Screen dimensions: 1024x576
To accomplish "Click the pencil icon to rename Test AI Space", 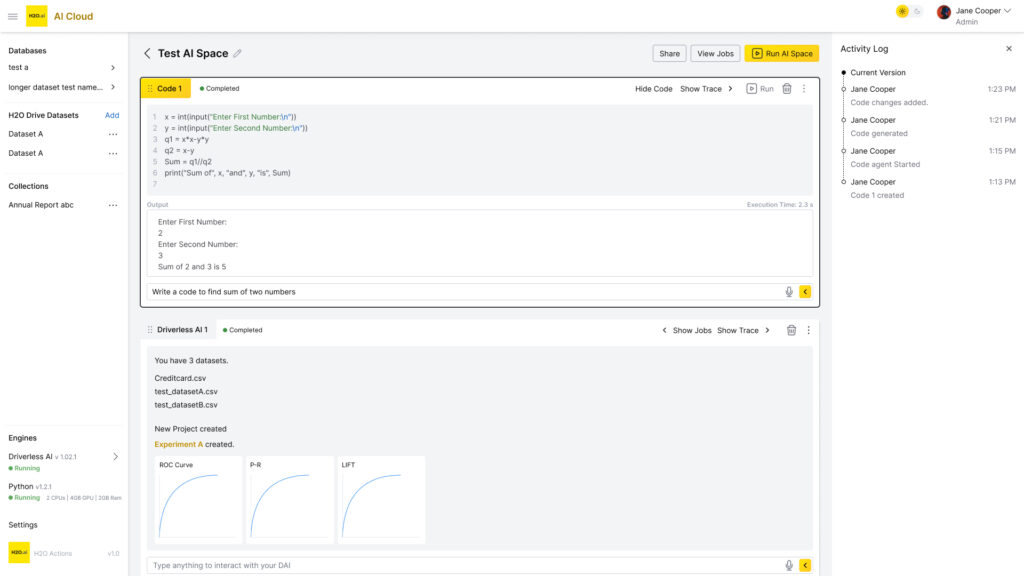I will (237, 54).
